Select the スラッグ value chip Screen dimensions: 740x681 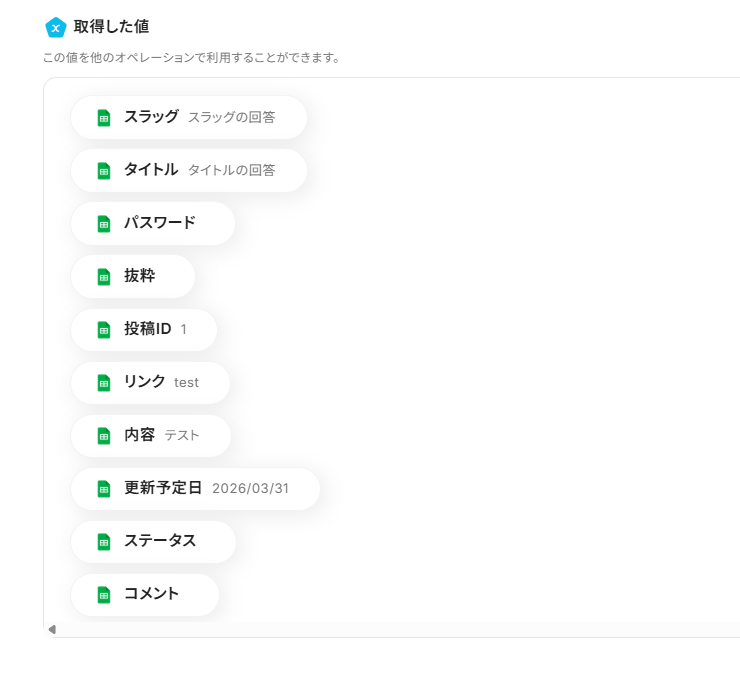[x=188, y=118]
